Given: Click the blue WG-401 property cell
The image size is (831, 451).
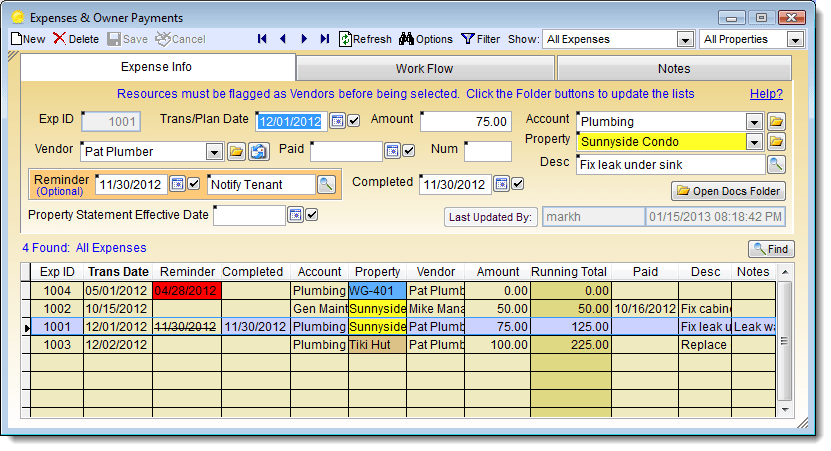Looking at the screenshot, I should coord(377,291).
